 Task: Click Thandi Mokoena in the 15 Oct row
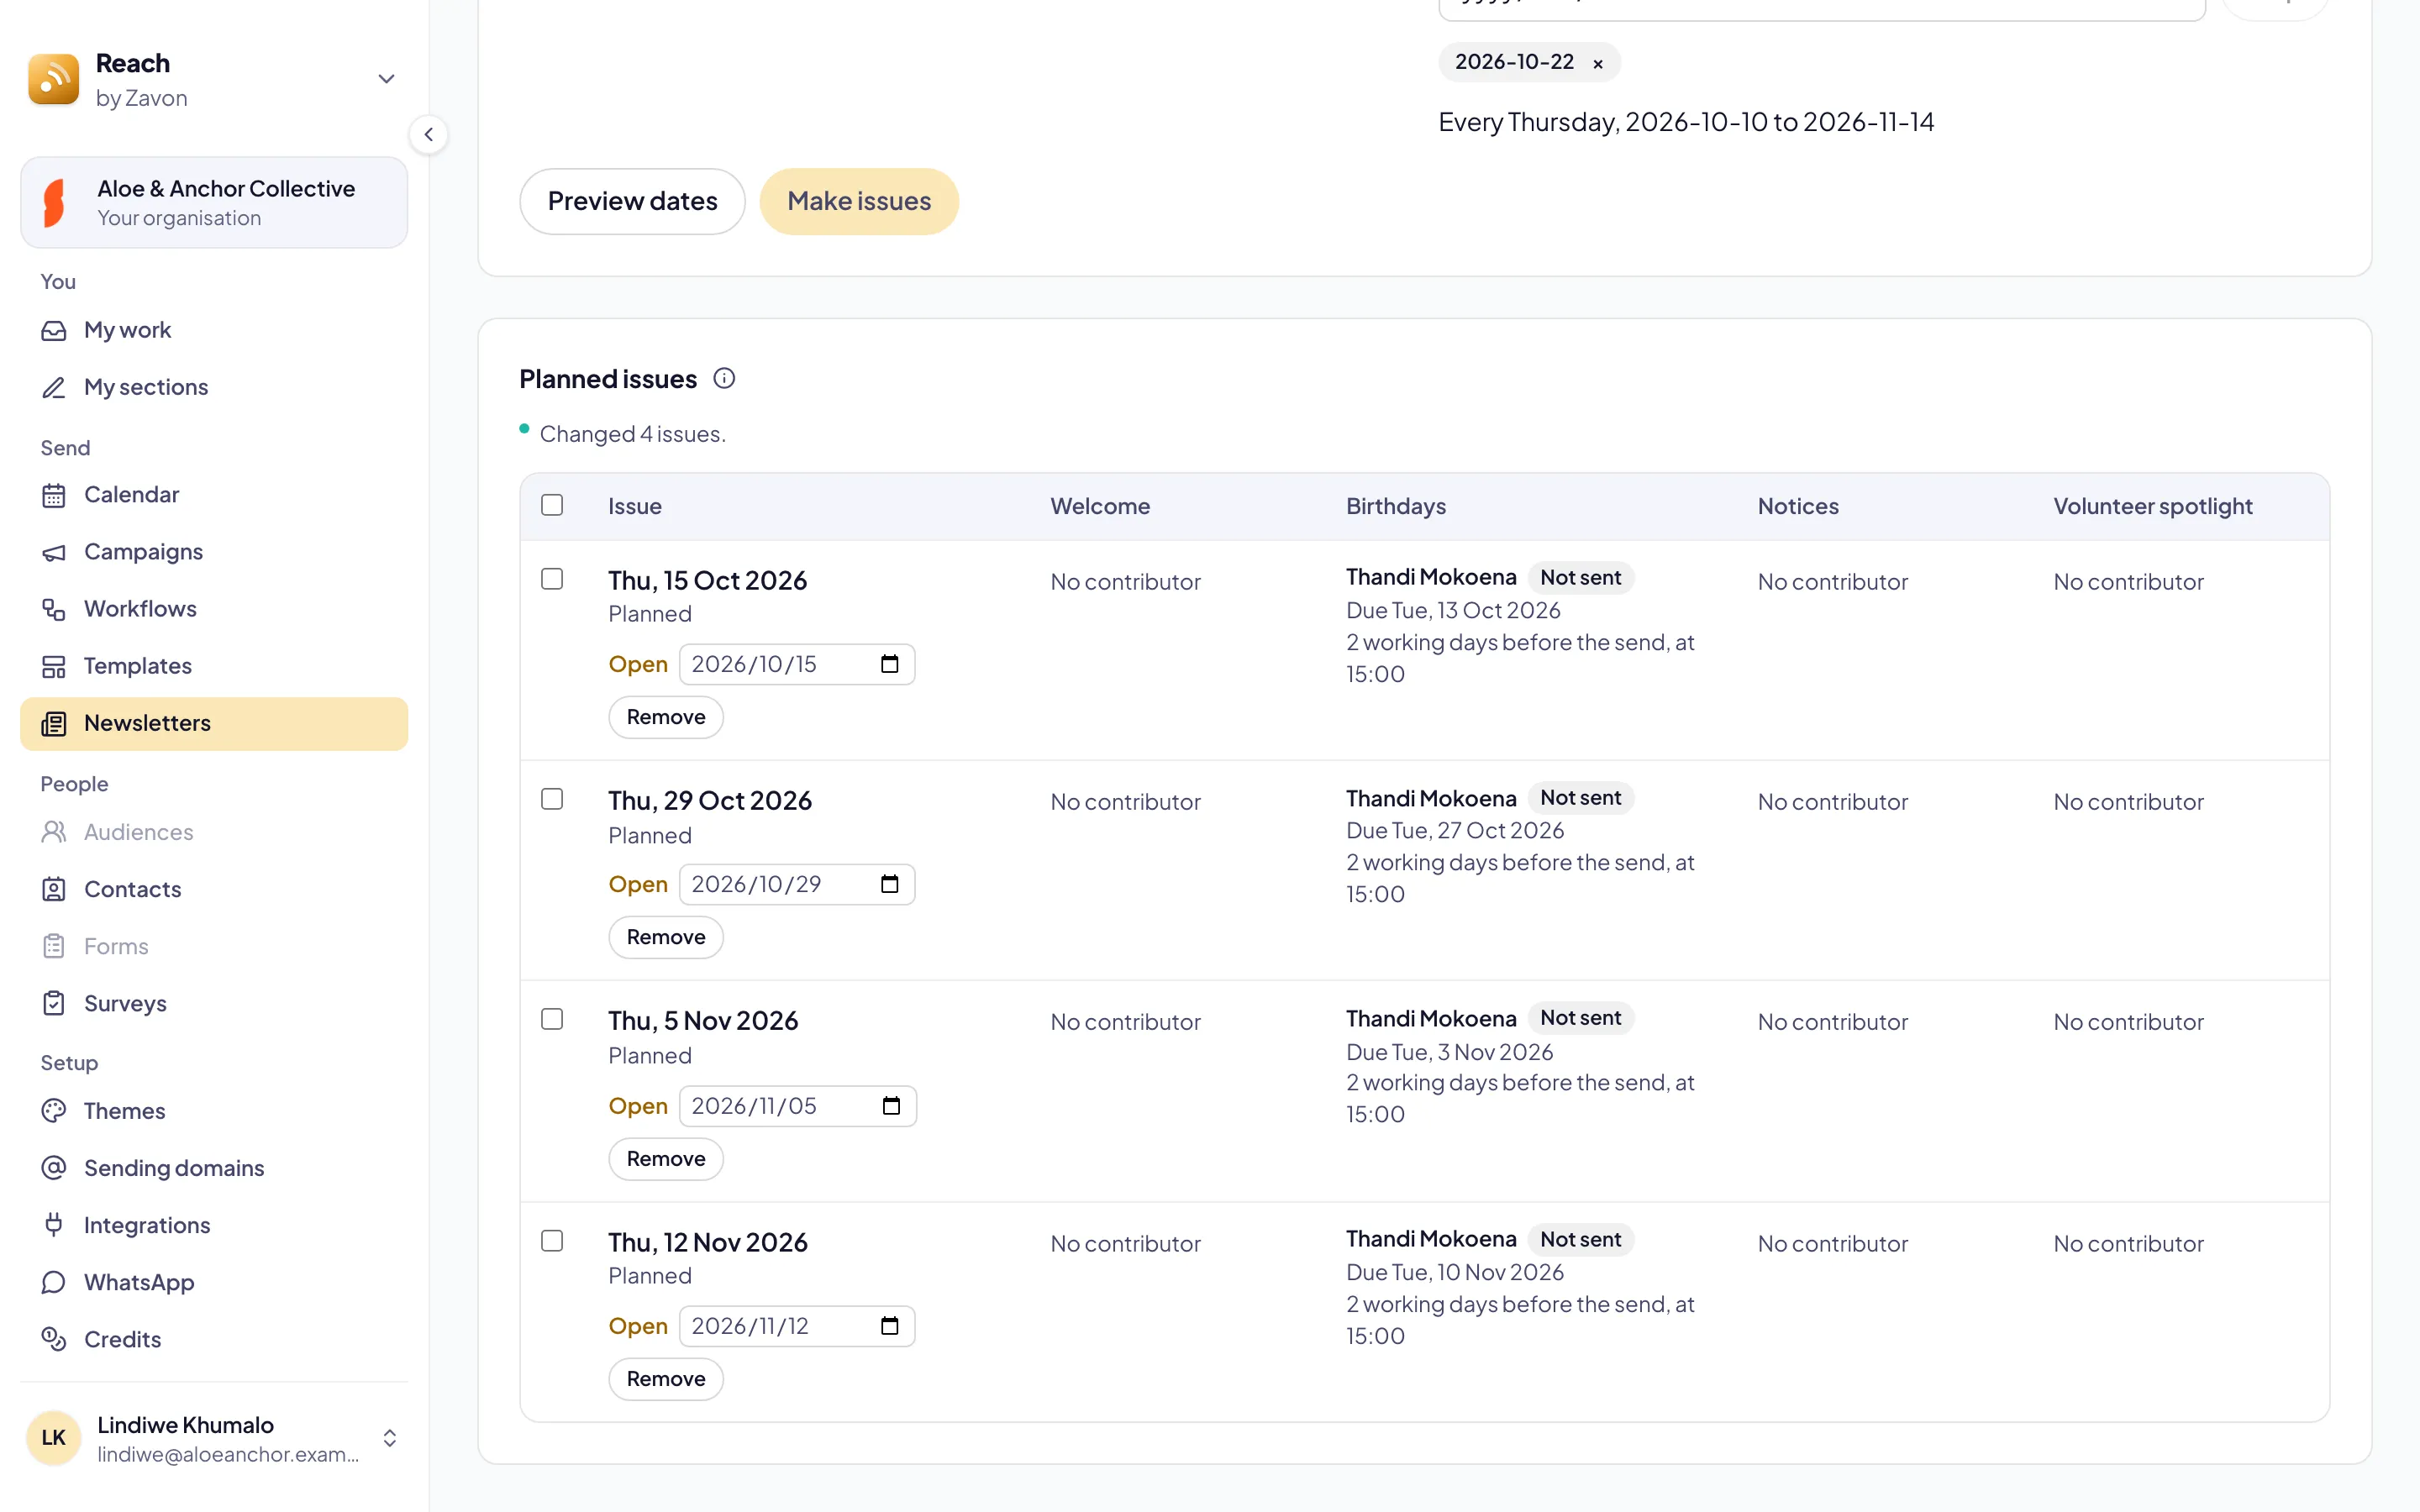(1431, 577)
